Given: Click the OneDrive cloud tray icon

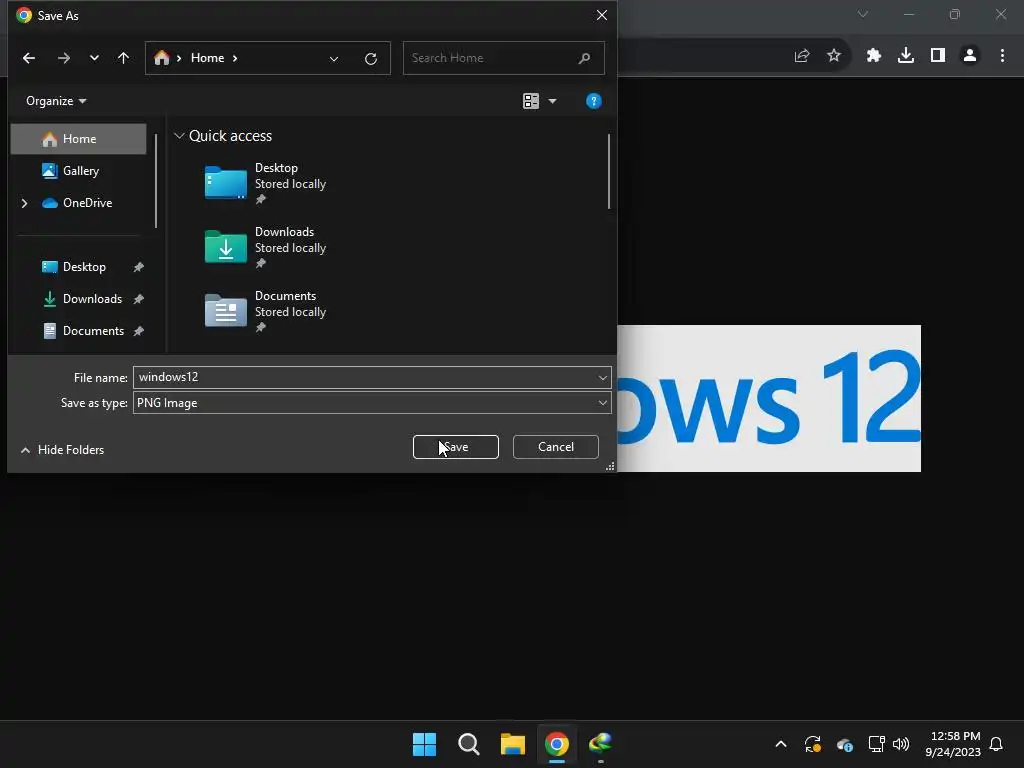Looking at the screenshot, I should (844, 744).
